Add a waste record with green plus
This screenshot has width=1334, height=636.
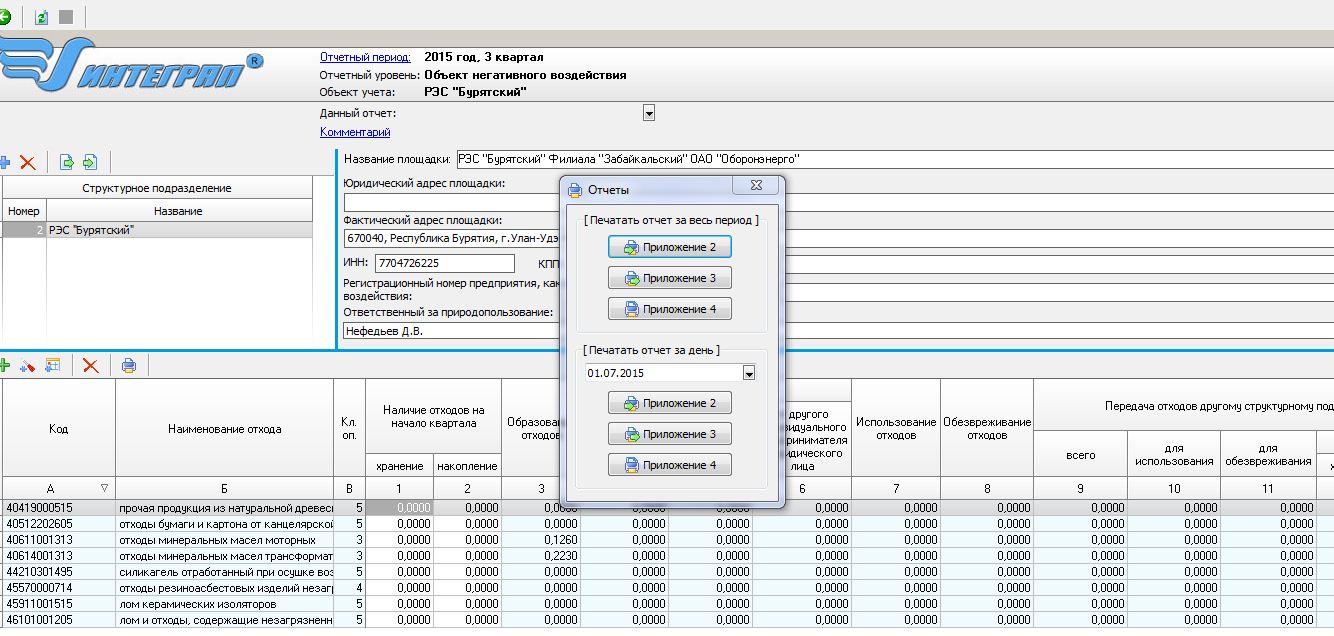pos(5,366)
